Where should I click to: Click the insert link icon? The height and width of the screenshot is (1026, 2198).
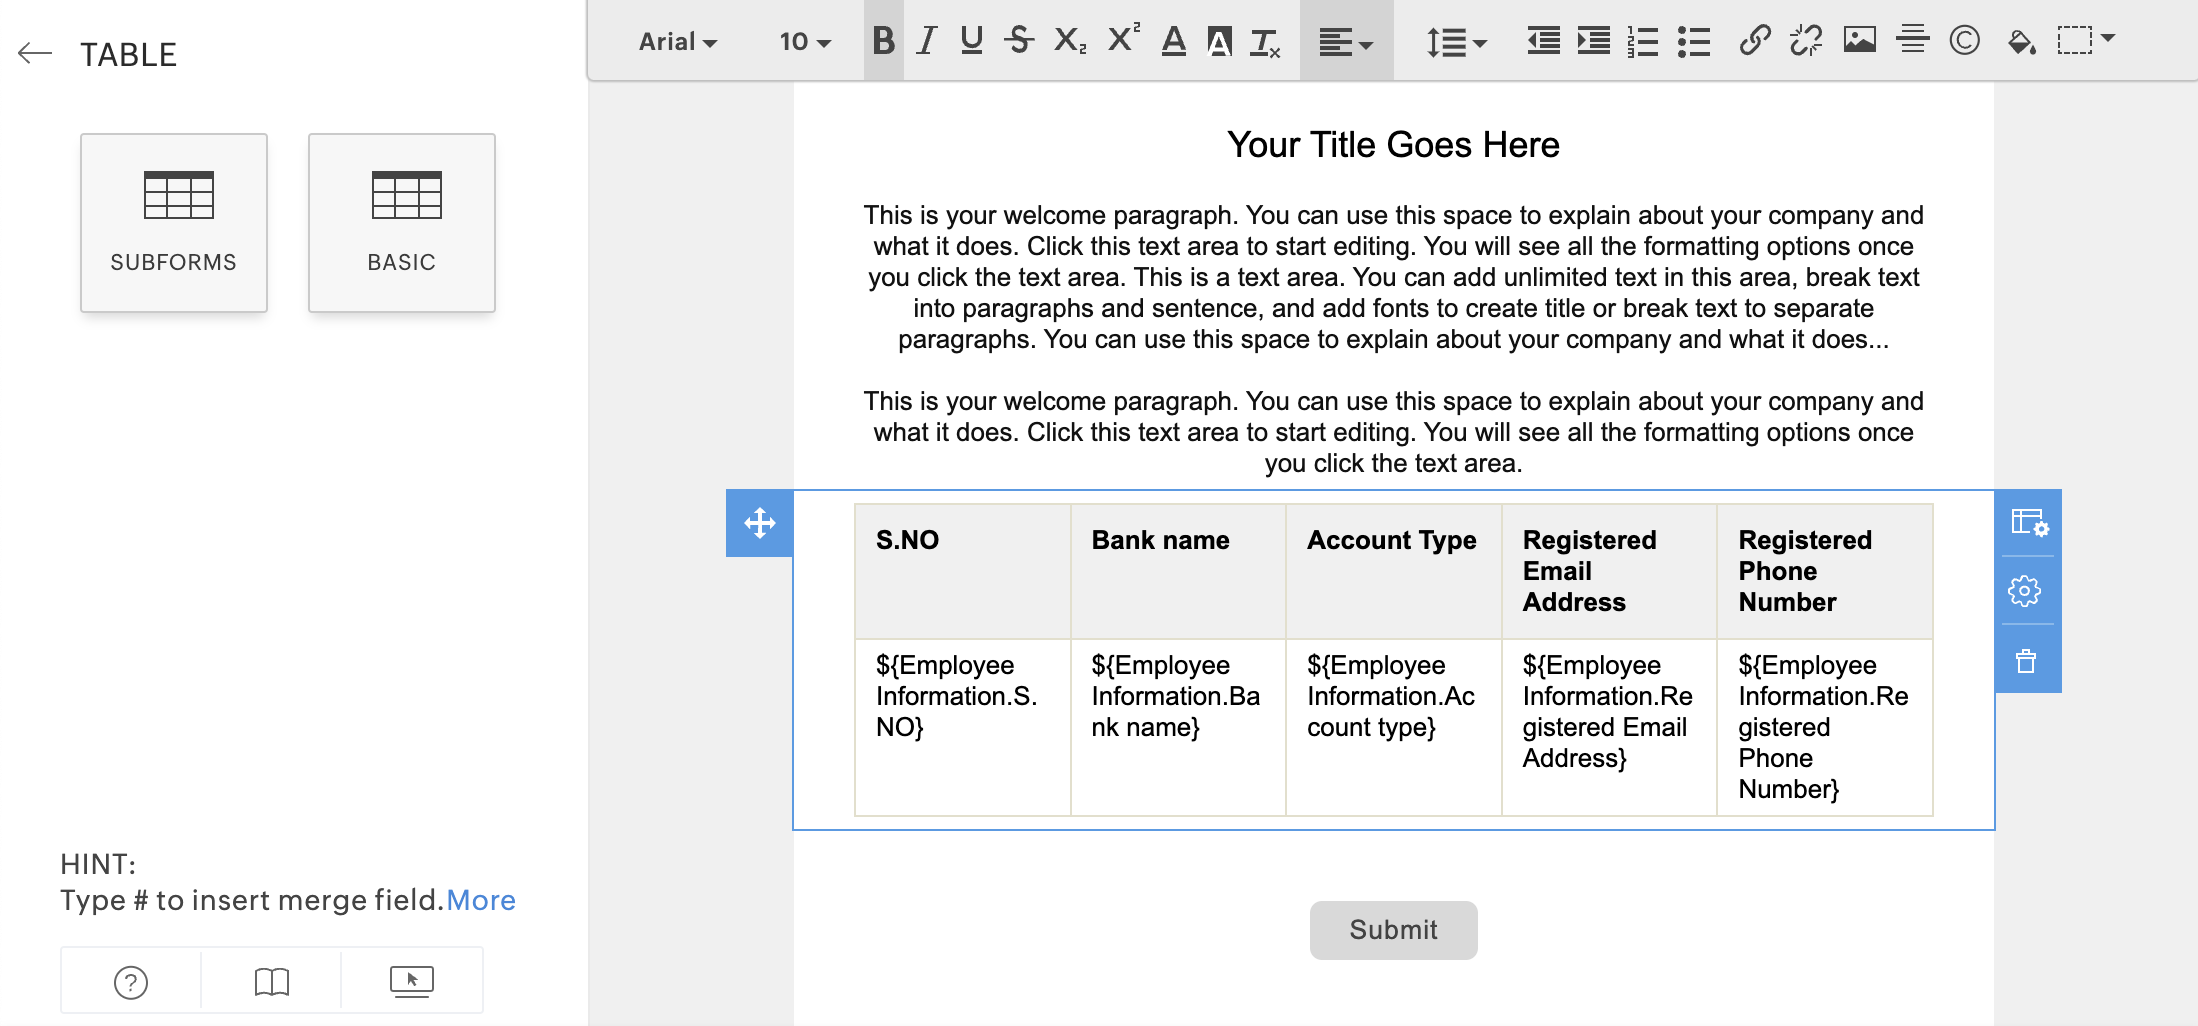(x=1755, y=41)
